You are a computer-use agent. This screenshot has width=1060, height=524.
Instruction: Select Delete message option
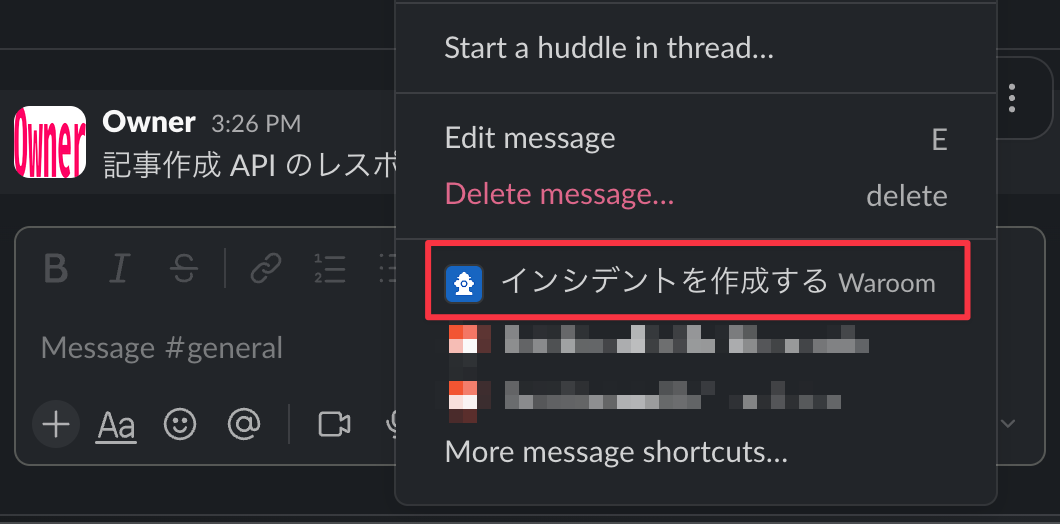696,195
